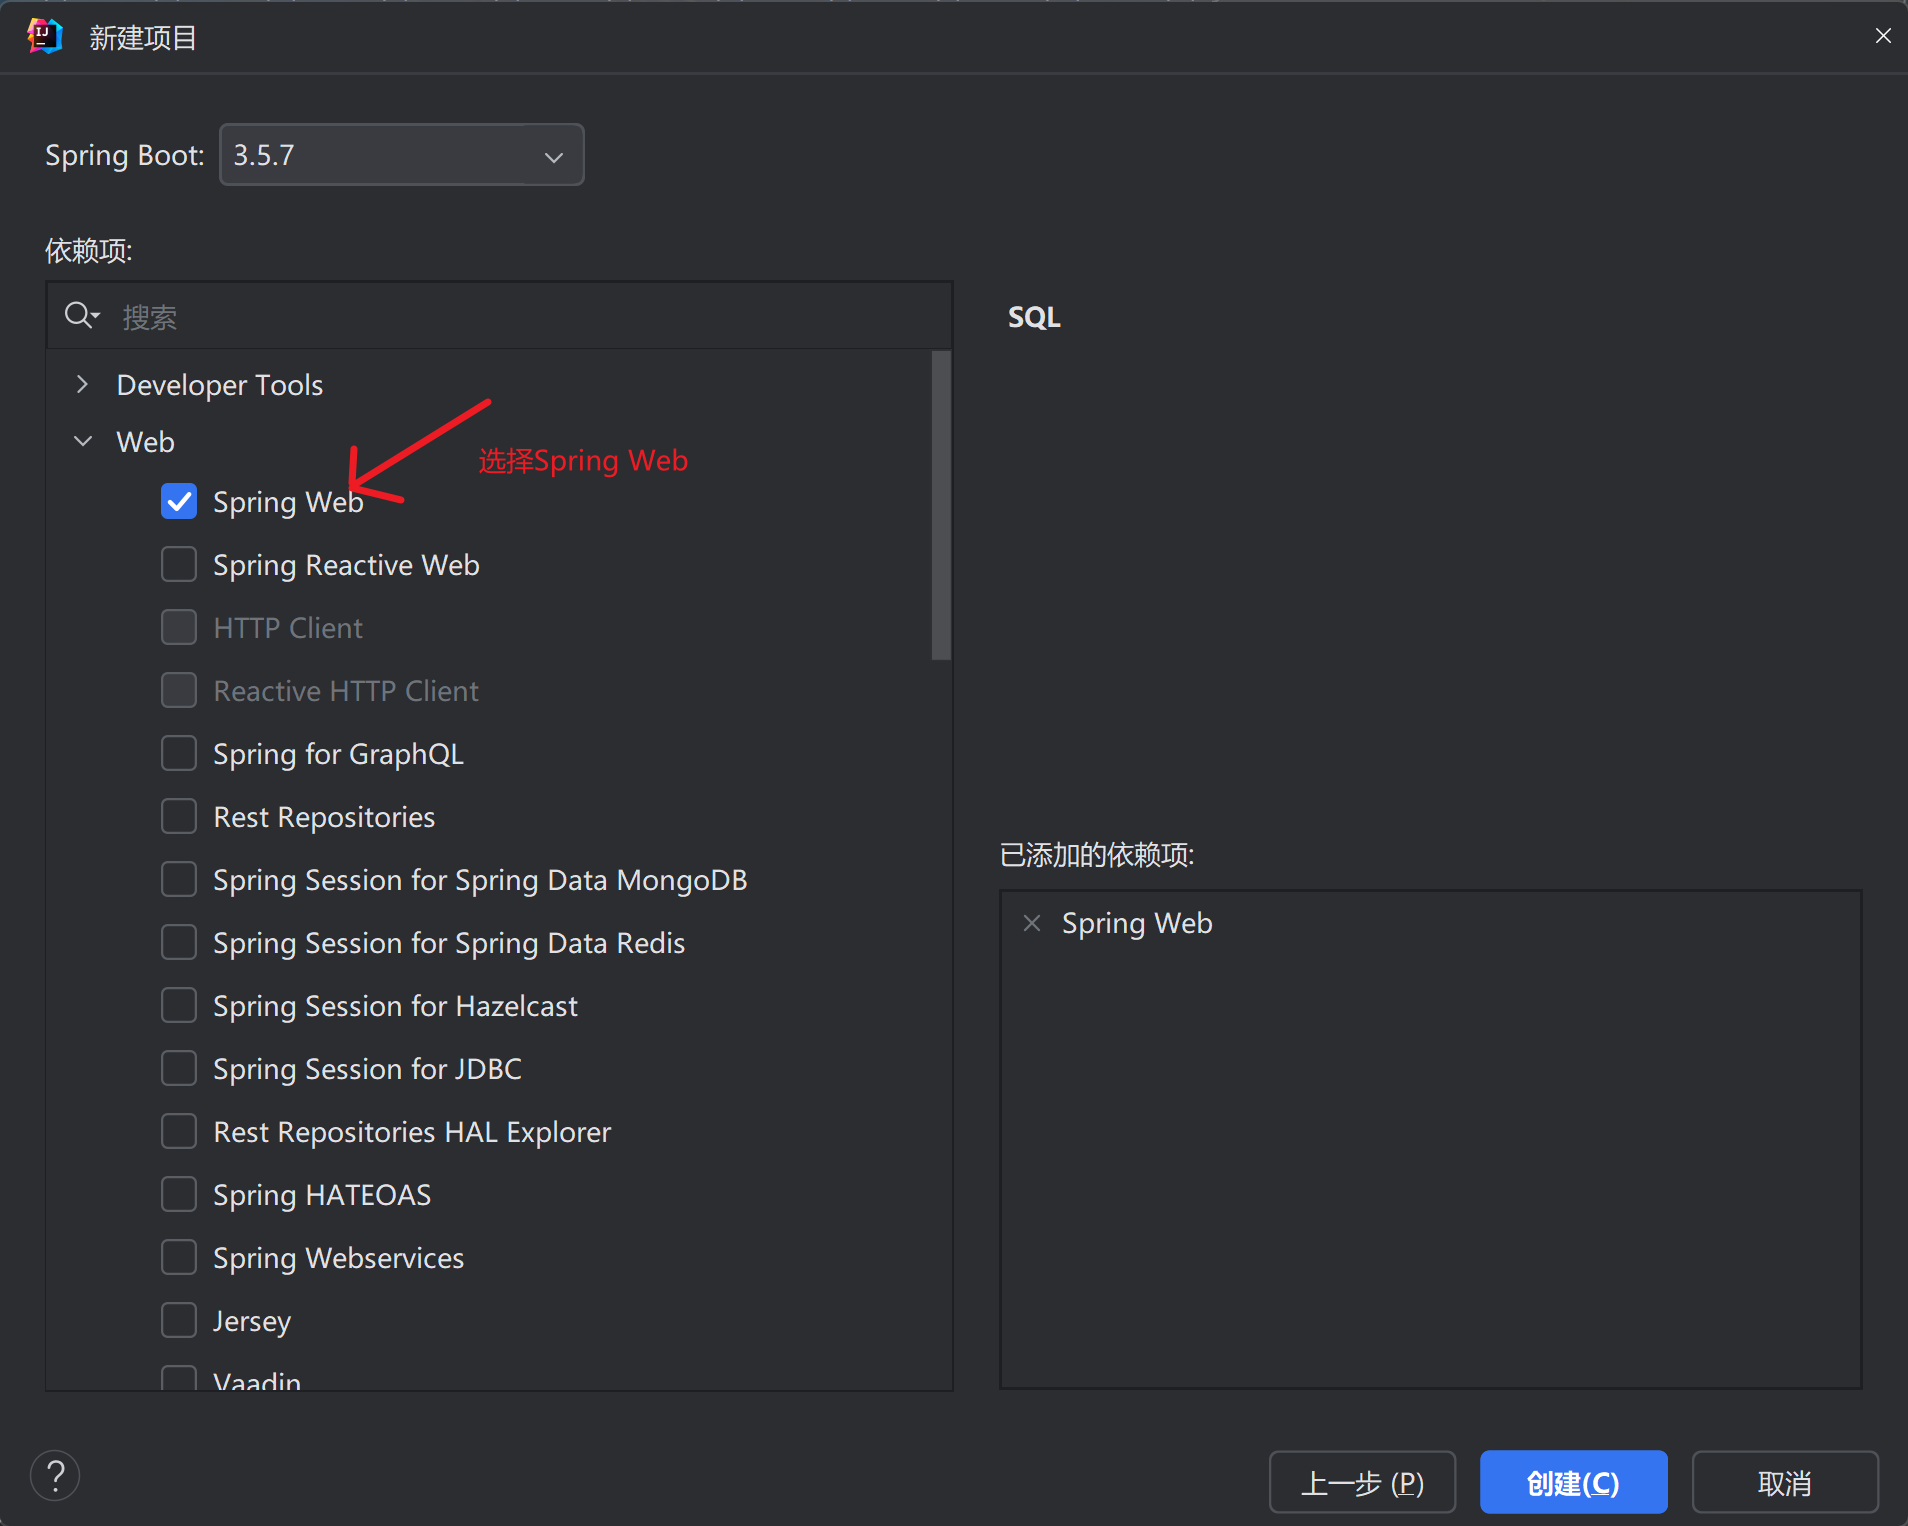The height and width of the screenshot is (1526, 1908).
Task: Open the help question mark button
Action: (55, 1475)
